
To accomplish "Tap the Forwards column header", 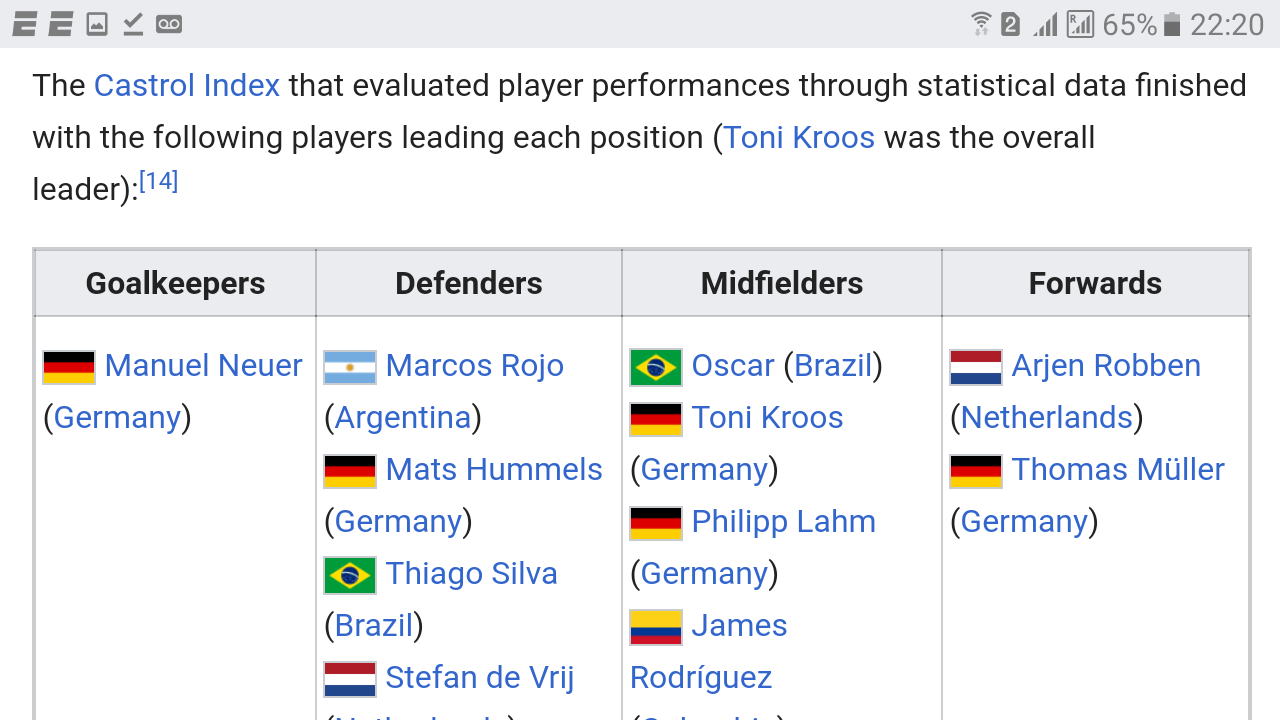I will pyautogui.click(x=1095, y=284).
